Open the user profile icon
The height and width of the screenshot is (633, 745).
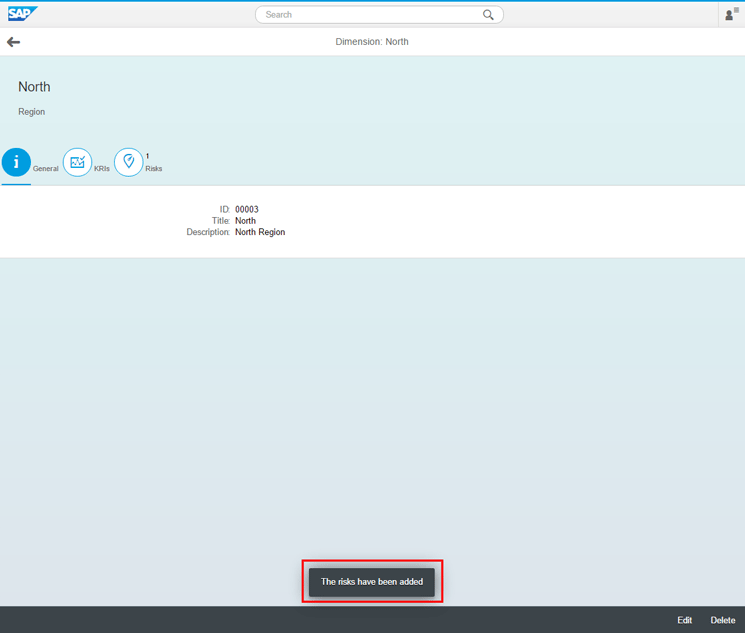pyautogui.click(x=731, y=14)
